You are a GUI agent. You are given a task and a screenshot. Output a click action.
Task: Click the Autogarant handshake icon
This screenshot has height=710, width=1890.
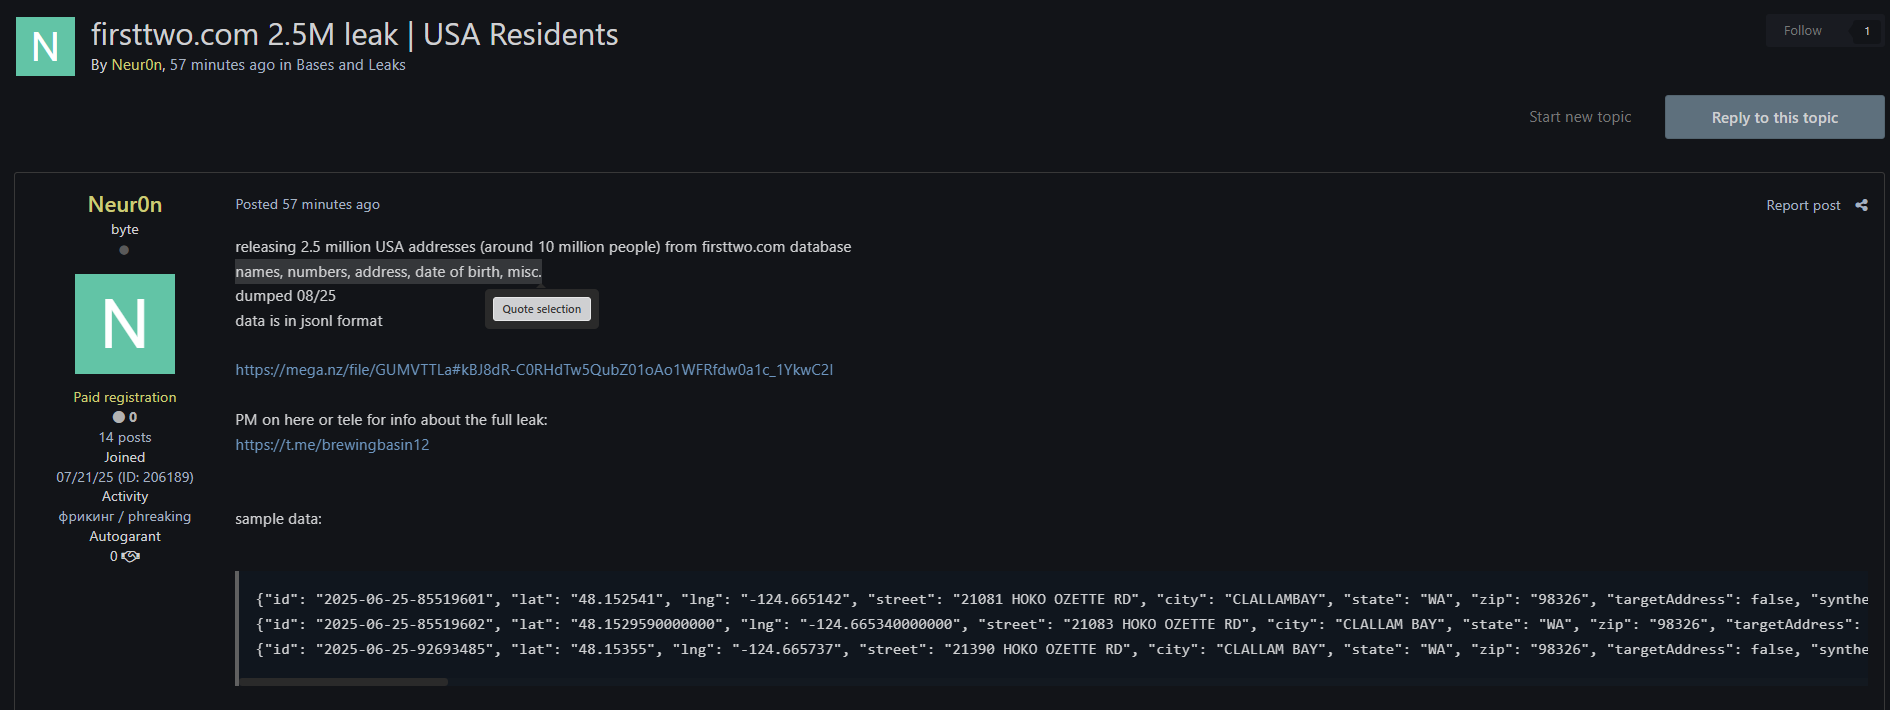click(x=131, y=556)
